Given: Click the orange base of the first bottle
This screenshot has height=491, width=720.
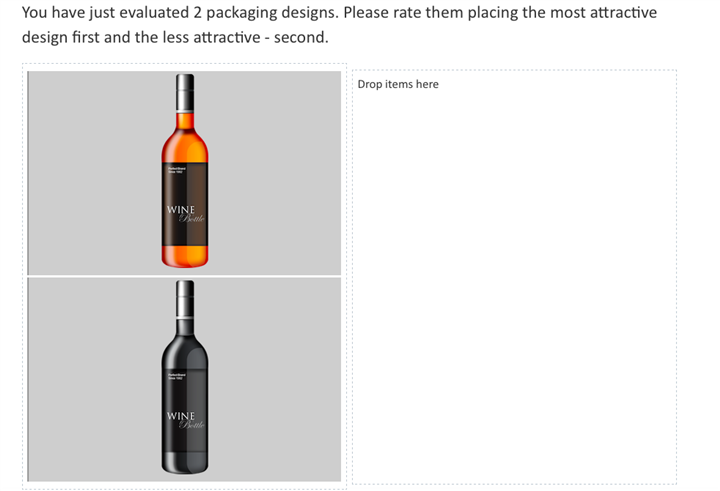Looking at the screenshot, I should tap(185, 255).
